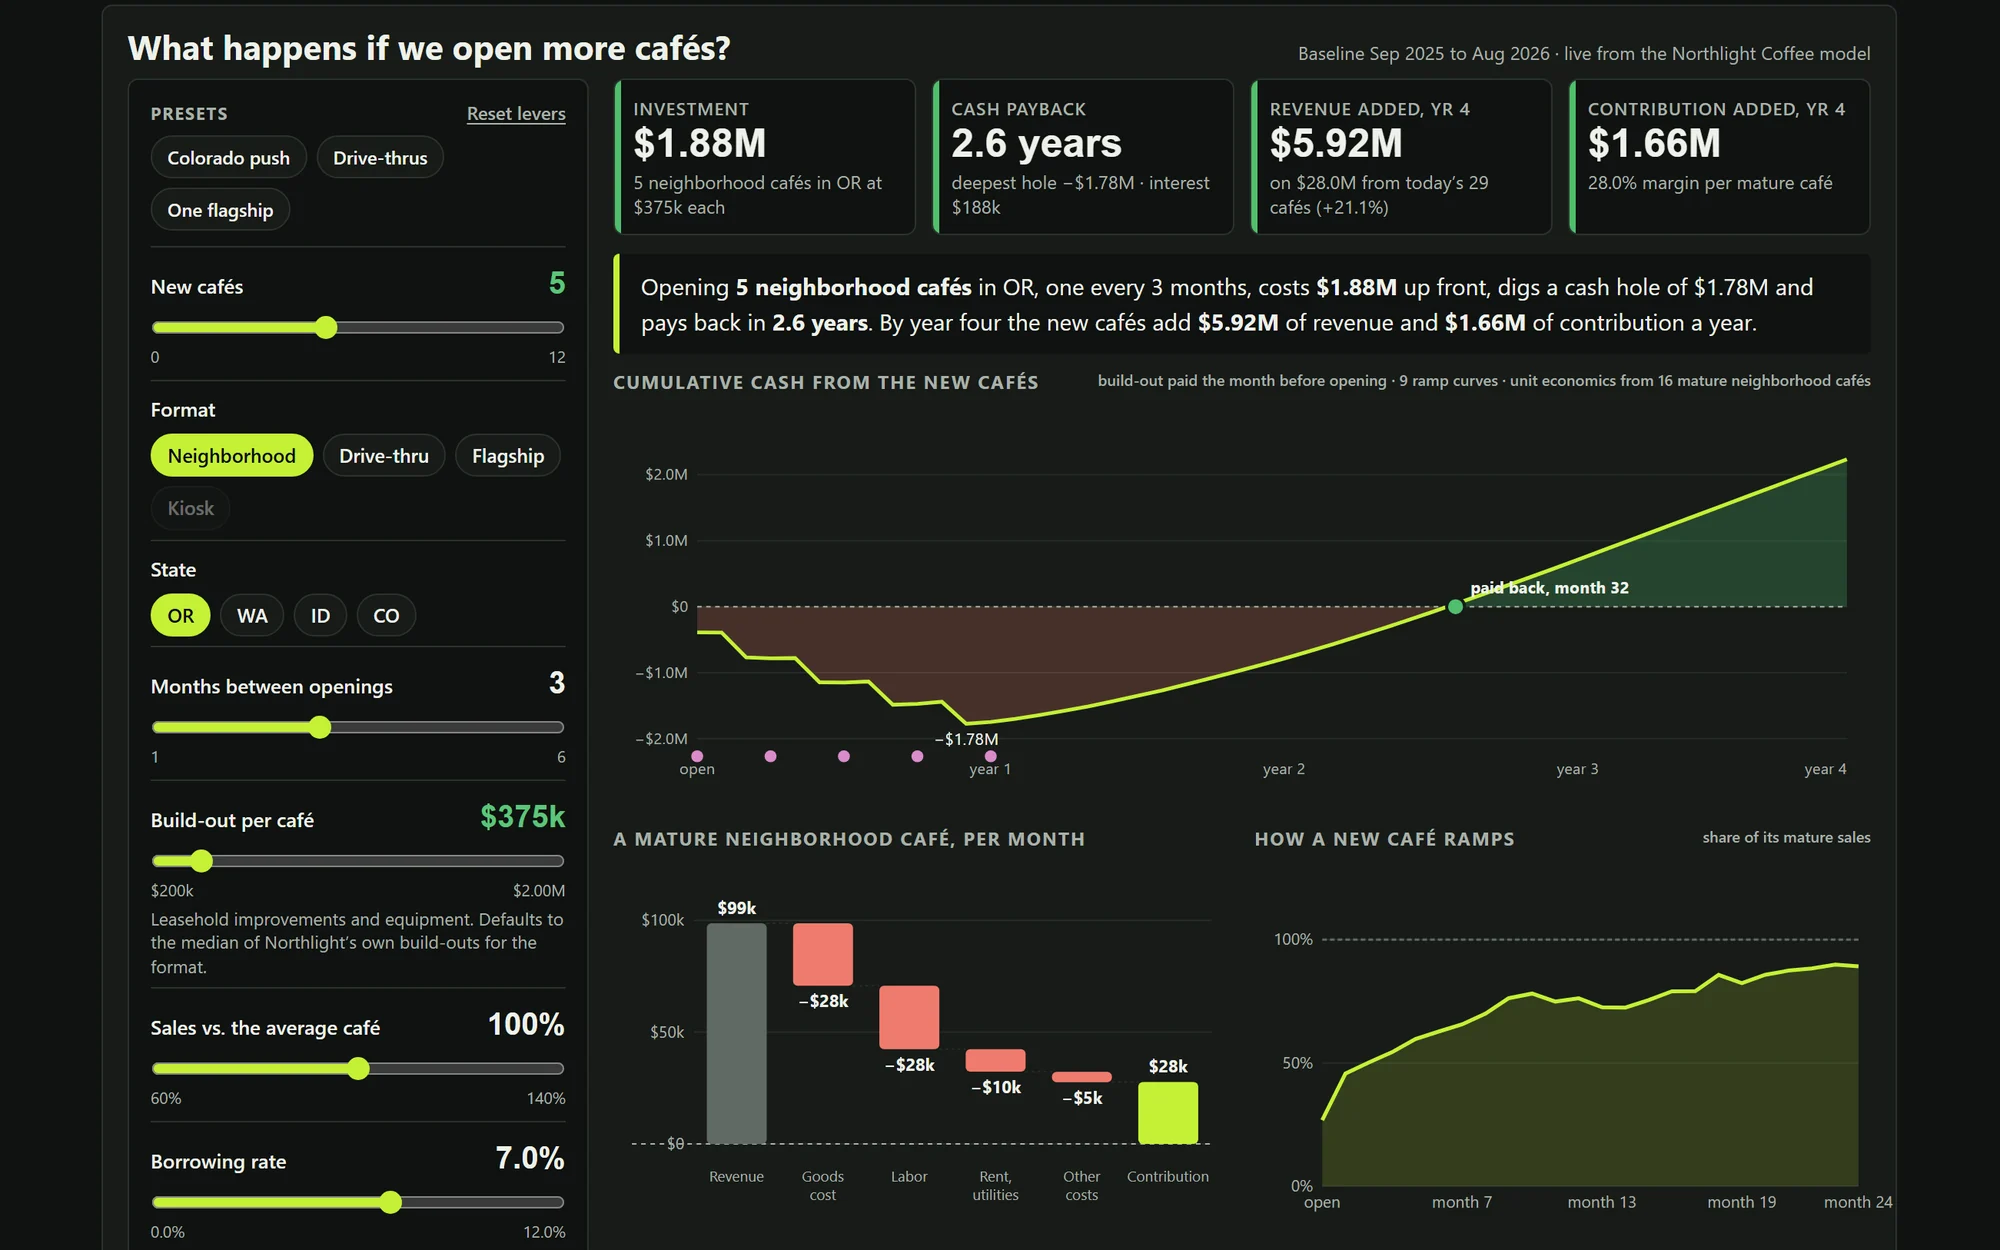Viewport: 2000px width, 1250px height.
Task: Select the Drive-thru format
Action: pyautogui.click(x=384, y=456)
